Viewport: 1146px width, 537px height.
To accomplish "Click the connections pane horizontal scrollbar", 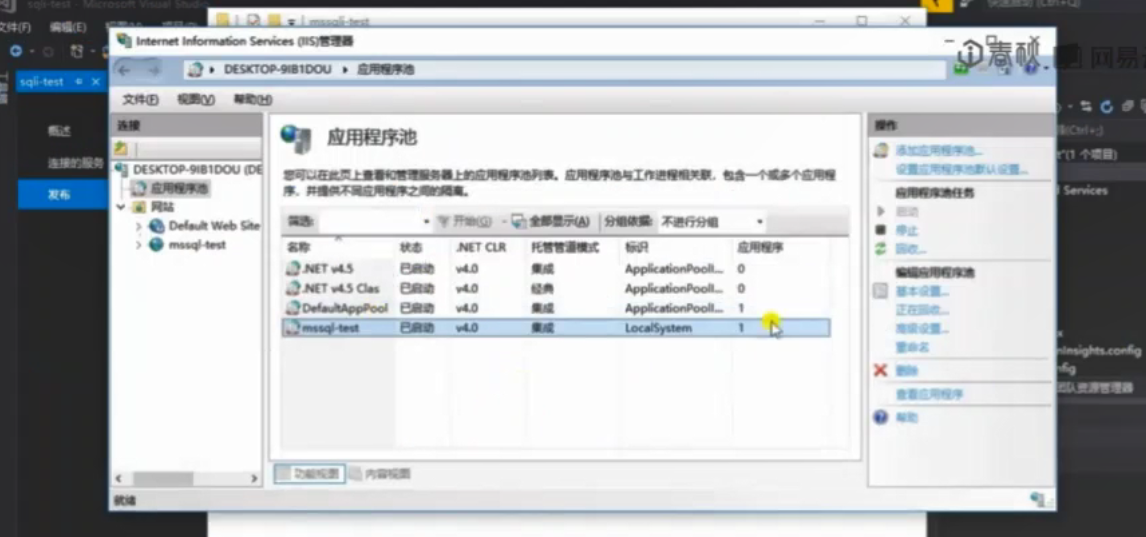I will click(x=163, y=479).
